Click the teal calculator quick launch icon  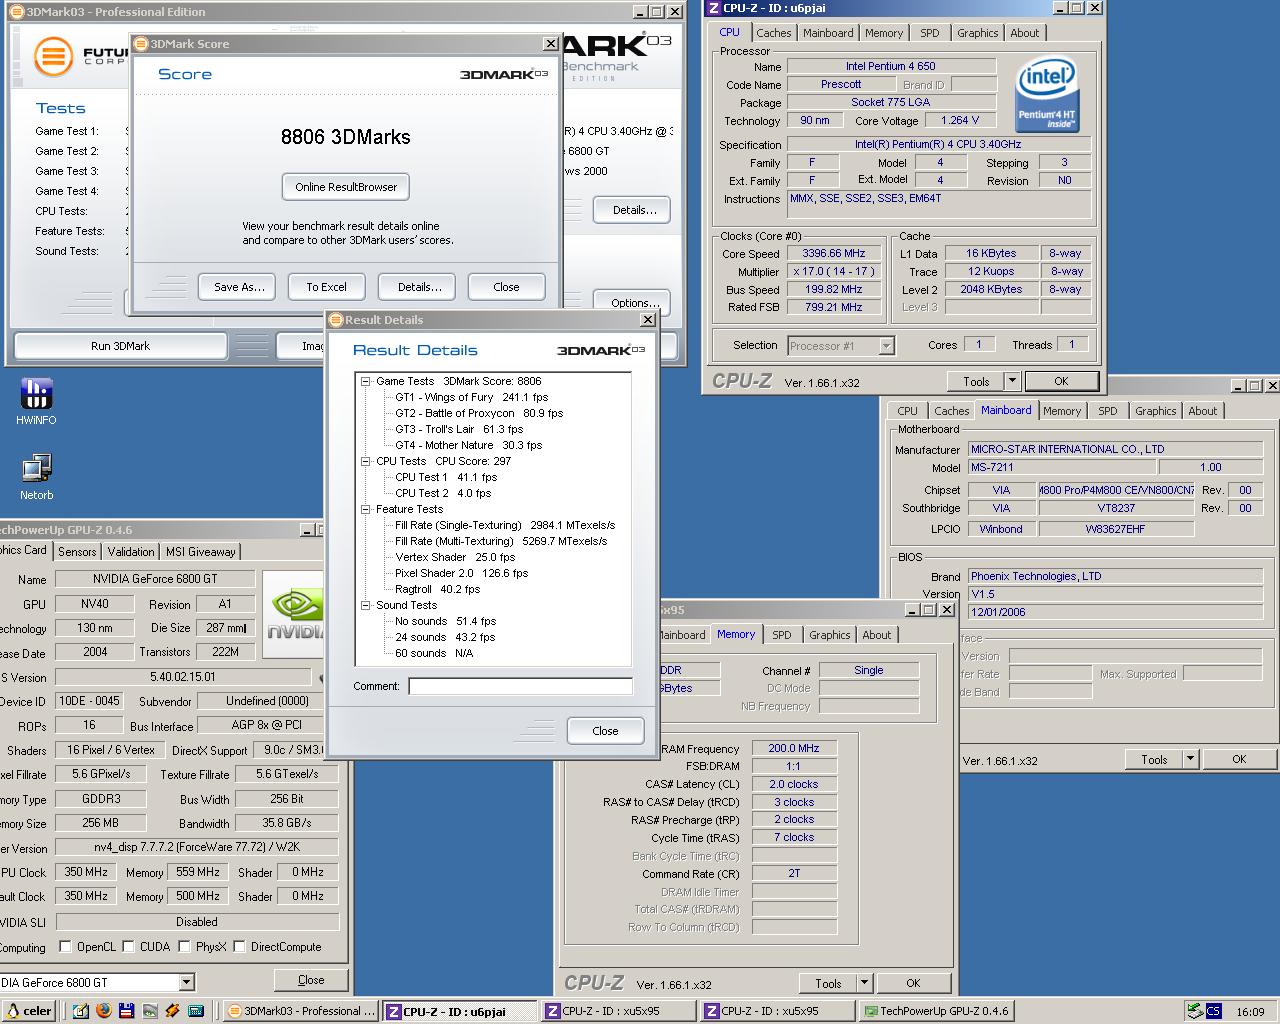point(196,1011)
